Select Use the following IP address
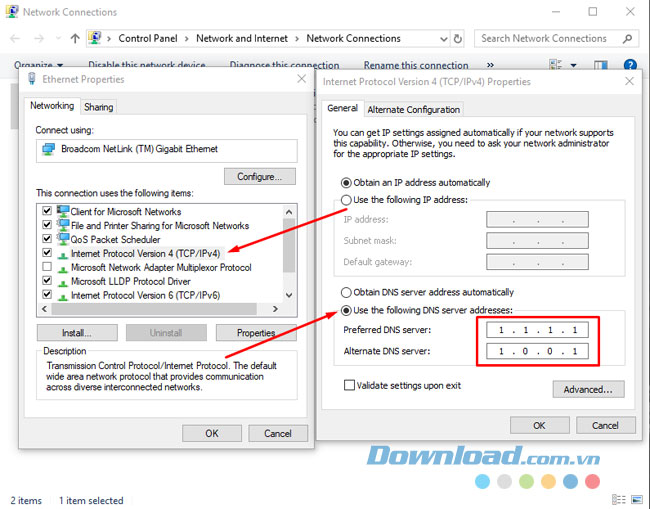 (346, 200)
